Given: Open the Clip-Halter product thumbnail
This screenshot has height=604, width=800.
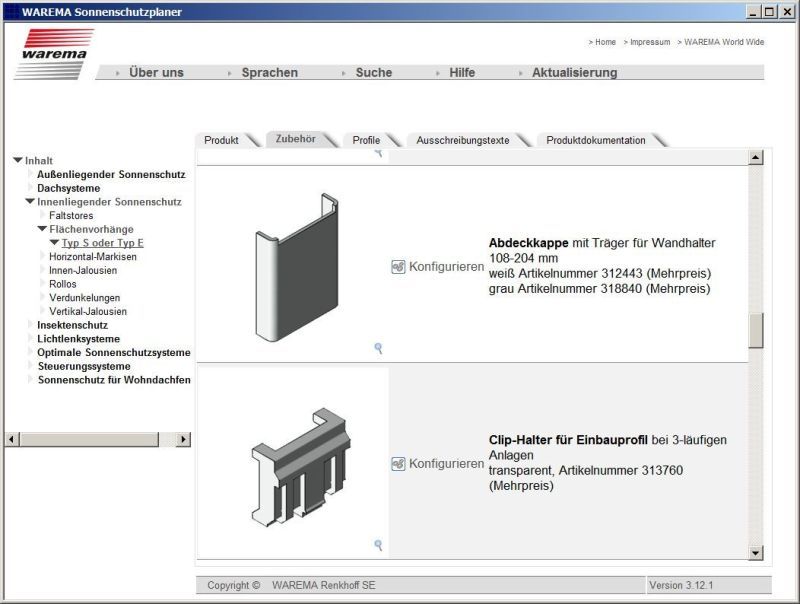Looking at the screenshot, I should 301,466.
